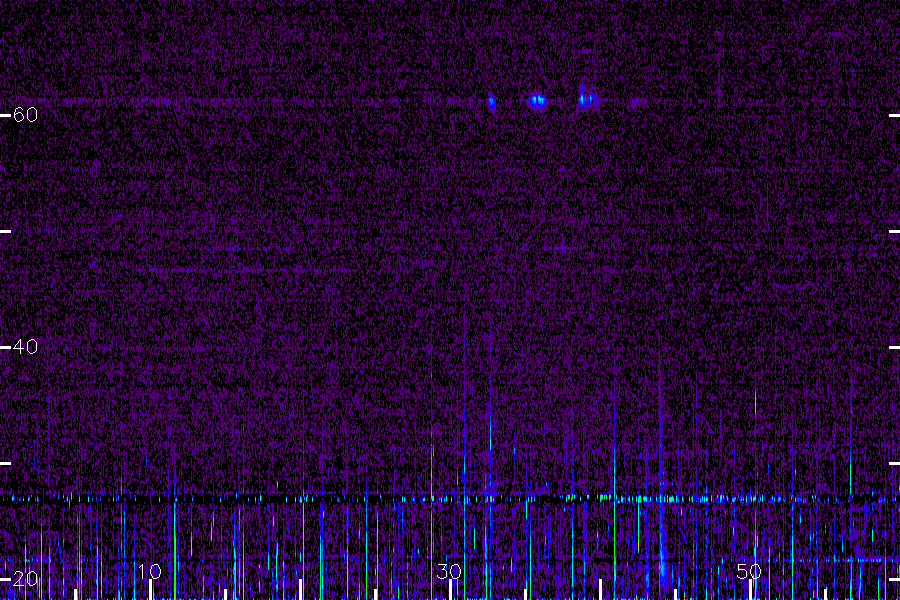Click the "50" label on the horizontal axis
This screenshot has width=900, height=600.
click(x=749, y=571)
